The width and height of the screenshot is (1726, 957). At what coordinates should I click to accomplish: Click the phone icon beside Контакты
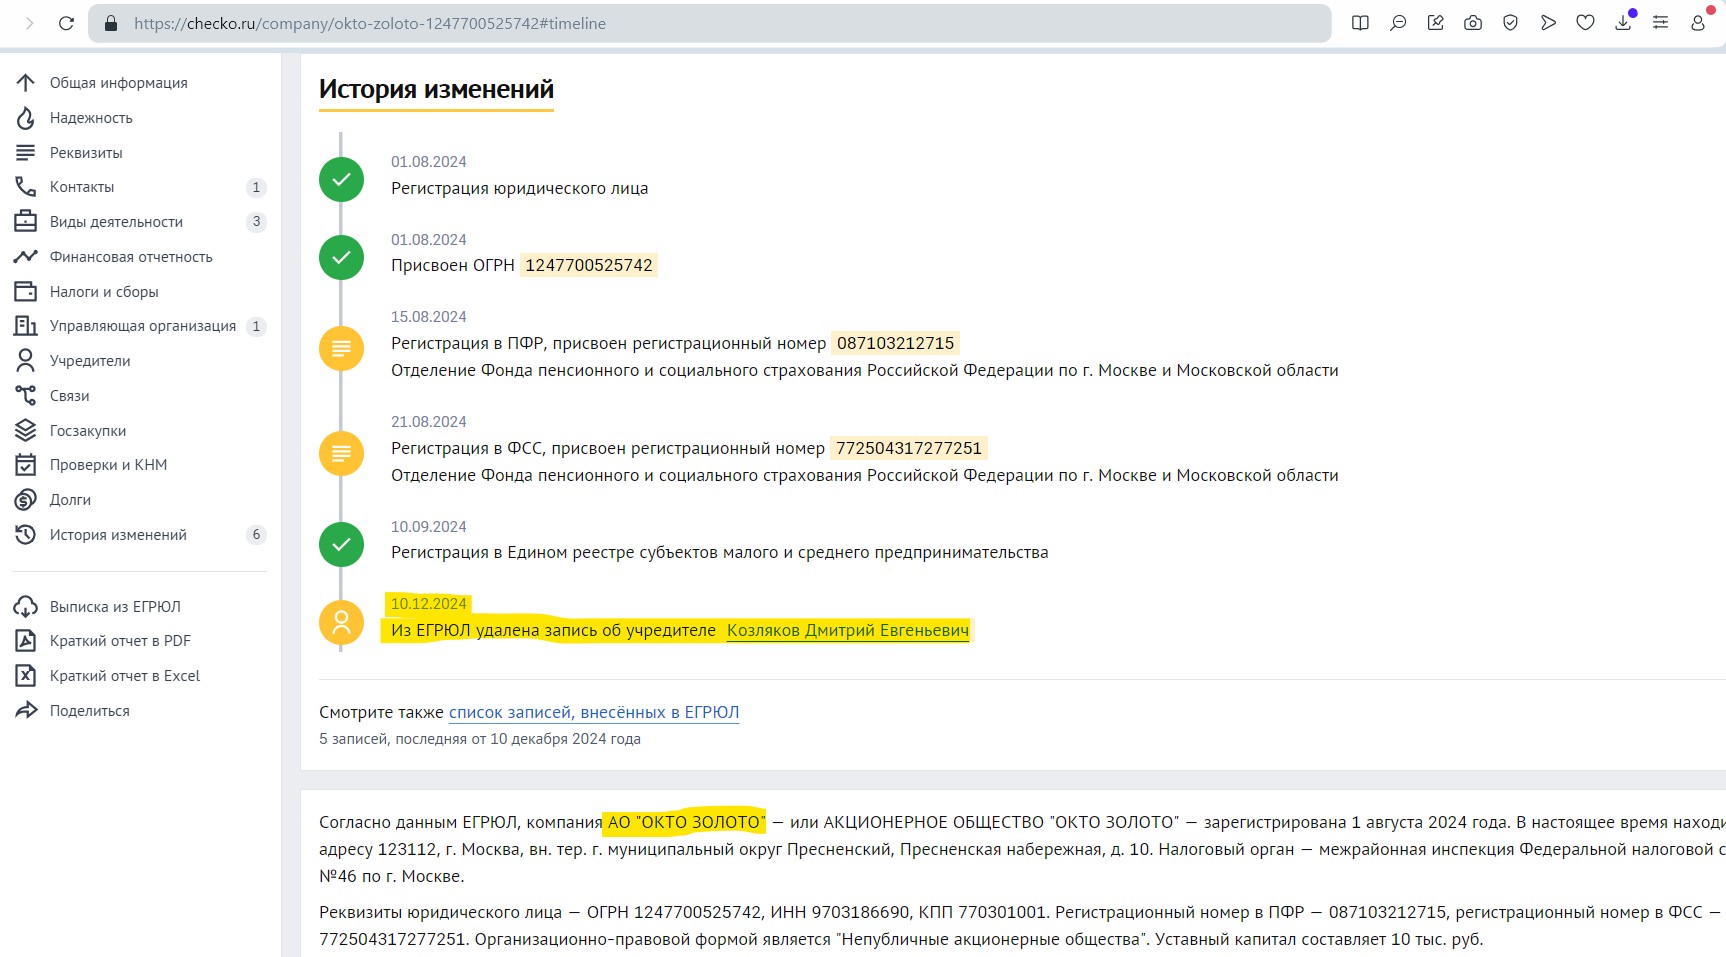pyautogui.click(x=25, y=187)
